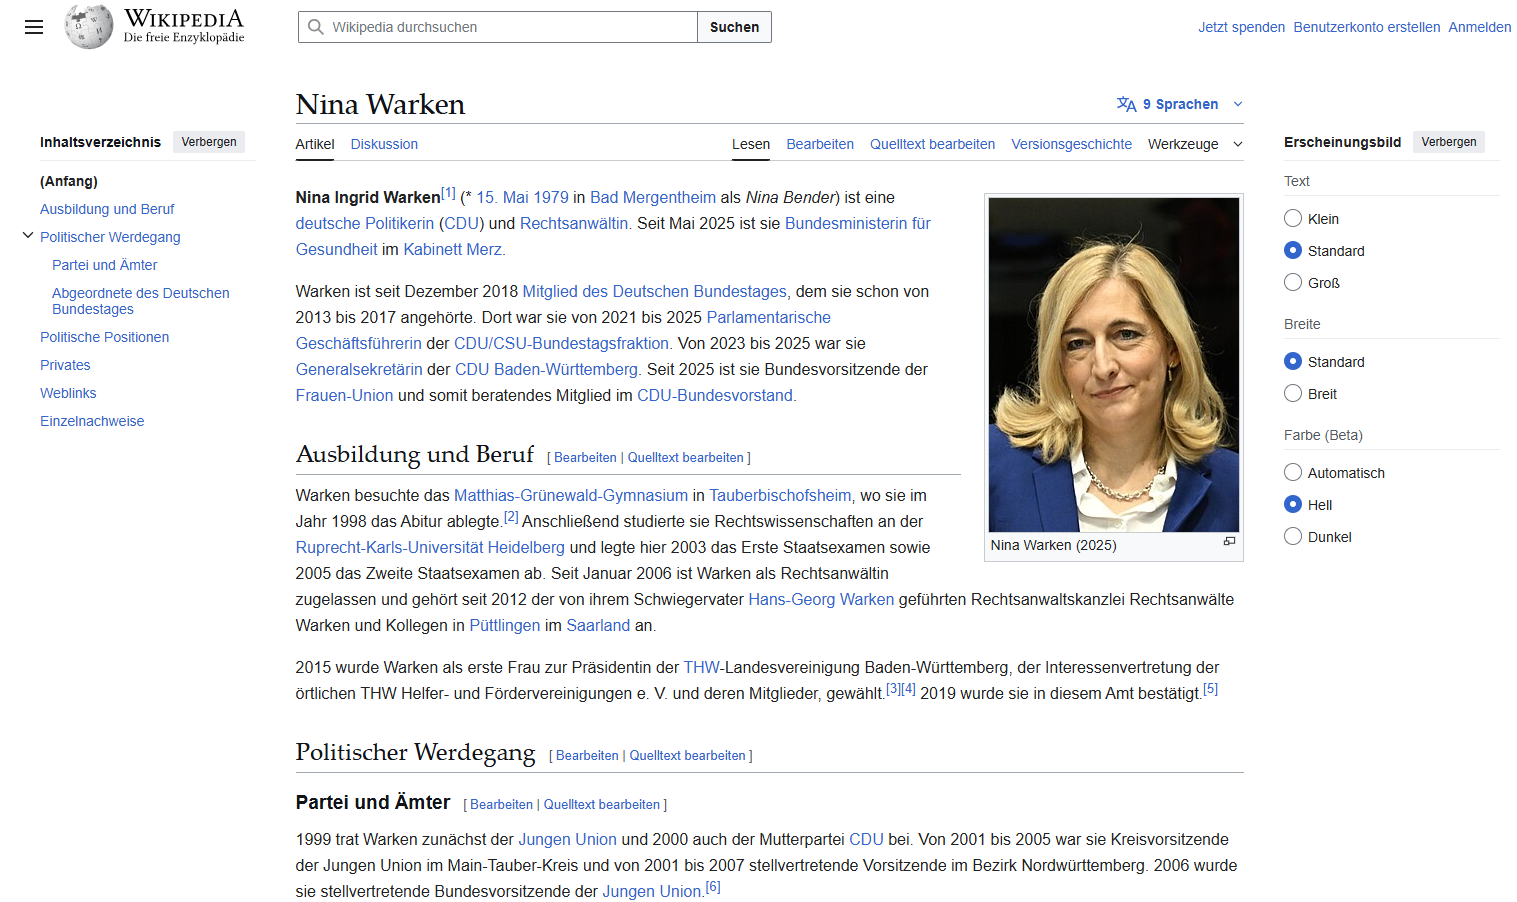Image resolution: width=1517 pixels, height=902 pixels.
Task: Open Ruprecht-Karls-Universität Heidelberg link
Action: 430,547
